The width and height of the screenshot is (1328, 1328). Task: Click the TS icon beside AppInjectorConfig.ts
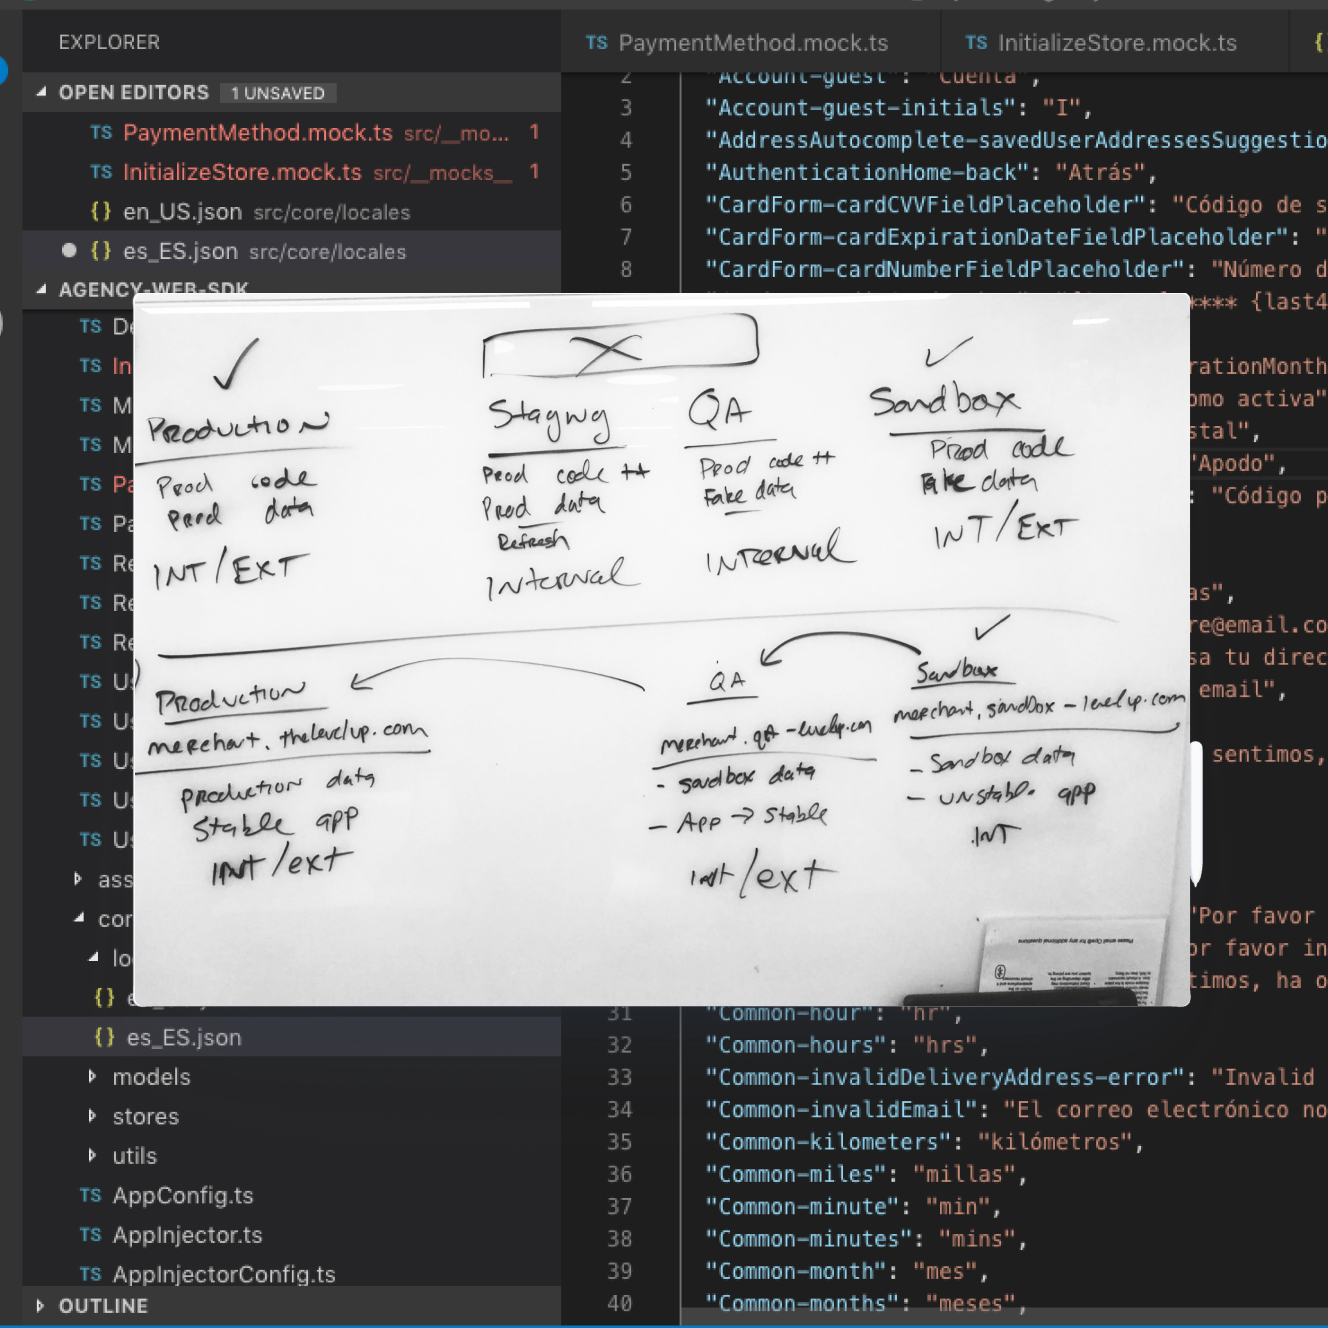[x=89, y=1274]
